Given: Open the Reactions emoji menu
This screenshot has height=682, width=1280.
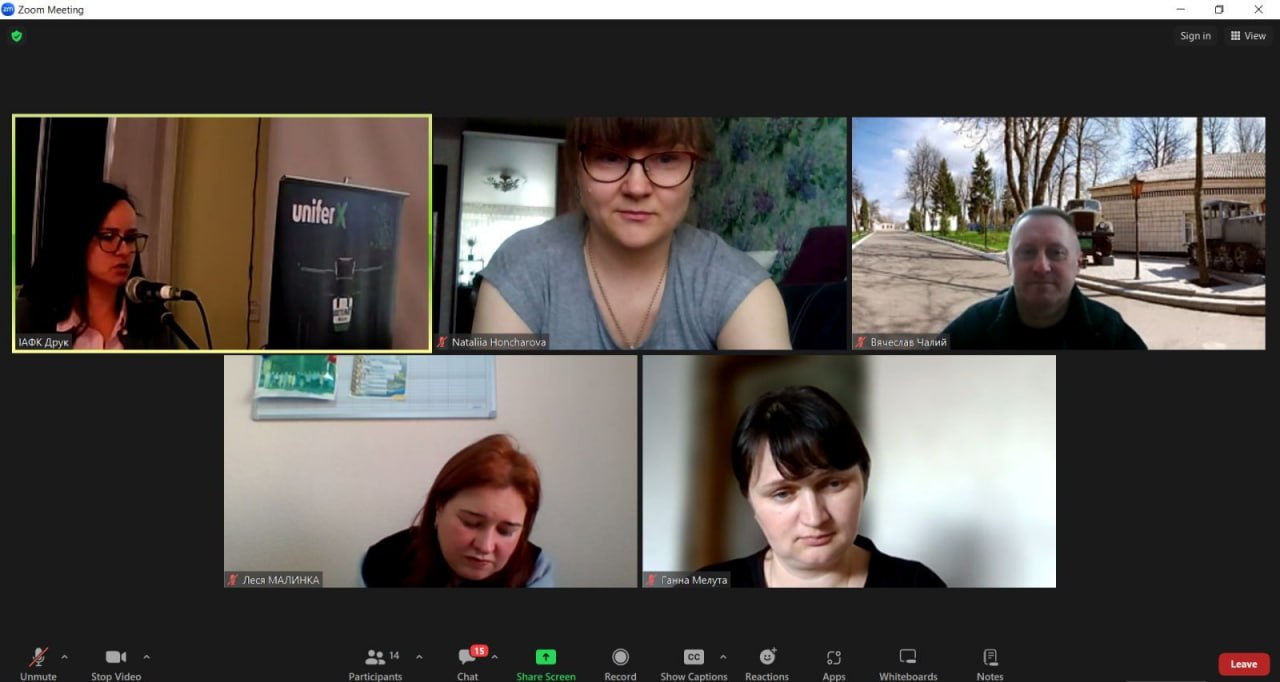Looking at the screenshot, I should pyautogui.click(x=767, y=658).
